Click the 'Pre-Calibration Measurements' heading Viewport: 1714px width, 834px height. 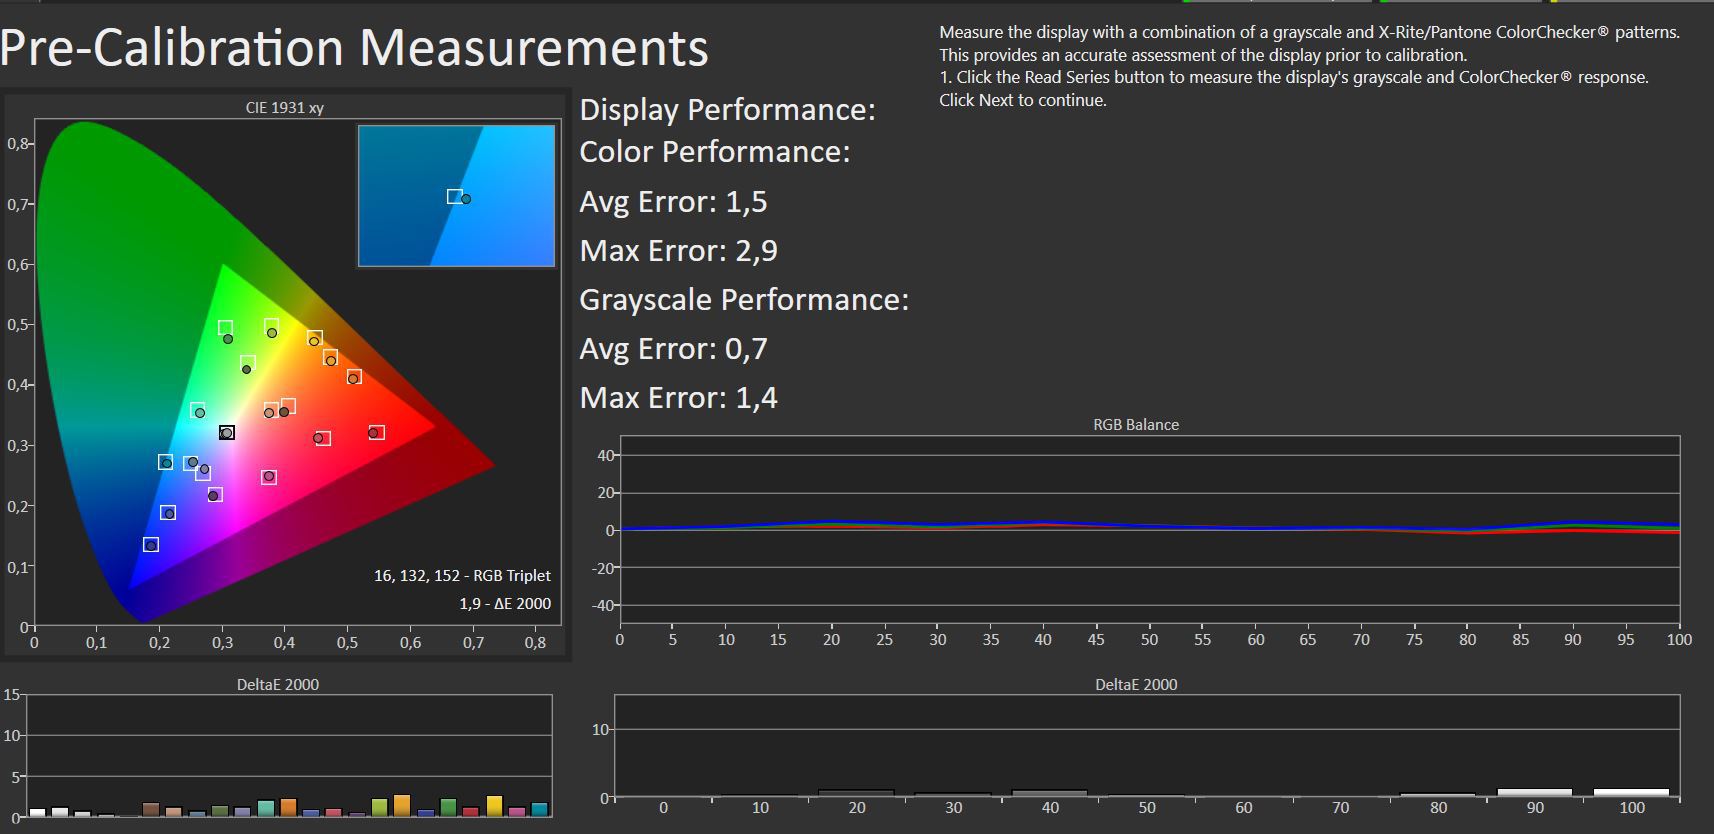(354, 47)
